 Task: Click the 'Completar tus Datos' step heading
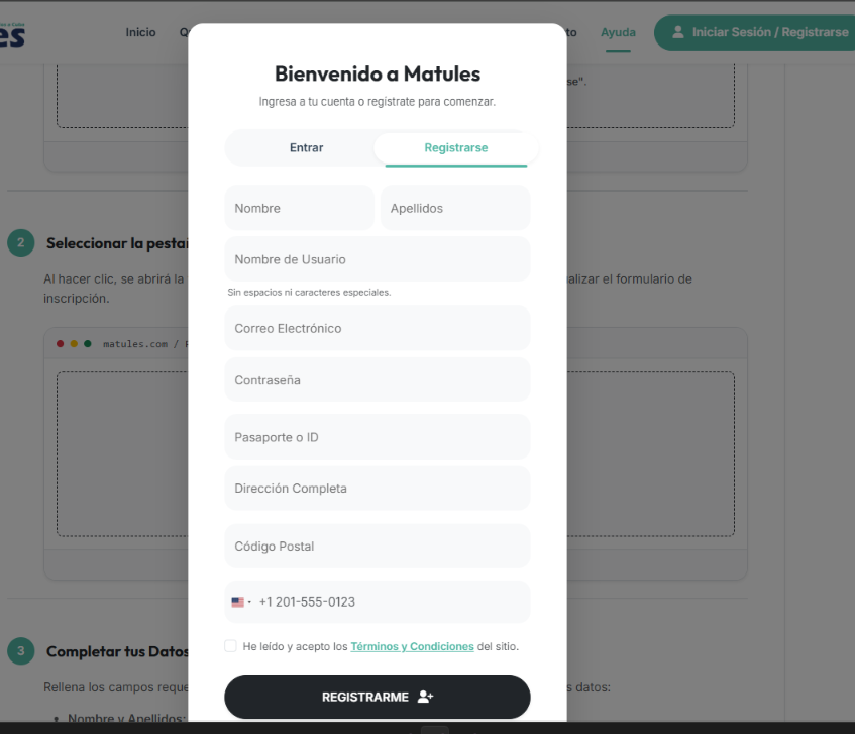[117, 651]
